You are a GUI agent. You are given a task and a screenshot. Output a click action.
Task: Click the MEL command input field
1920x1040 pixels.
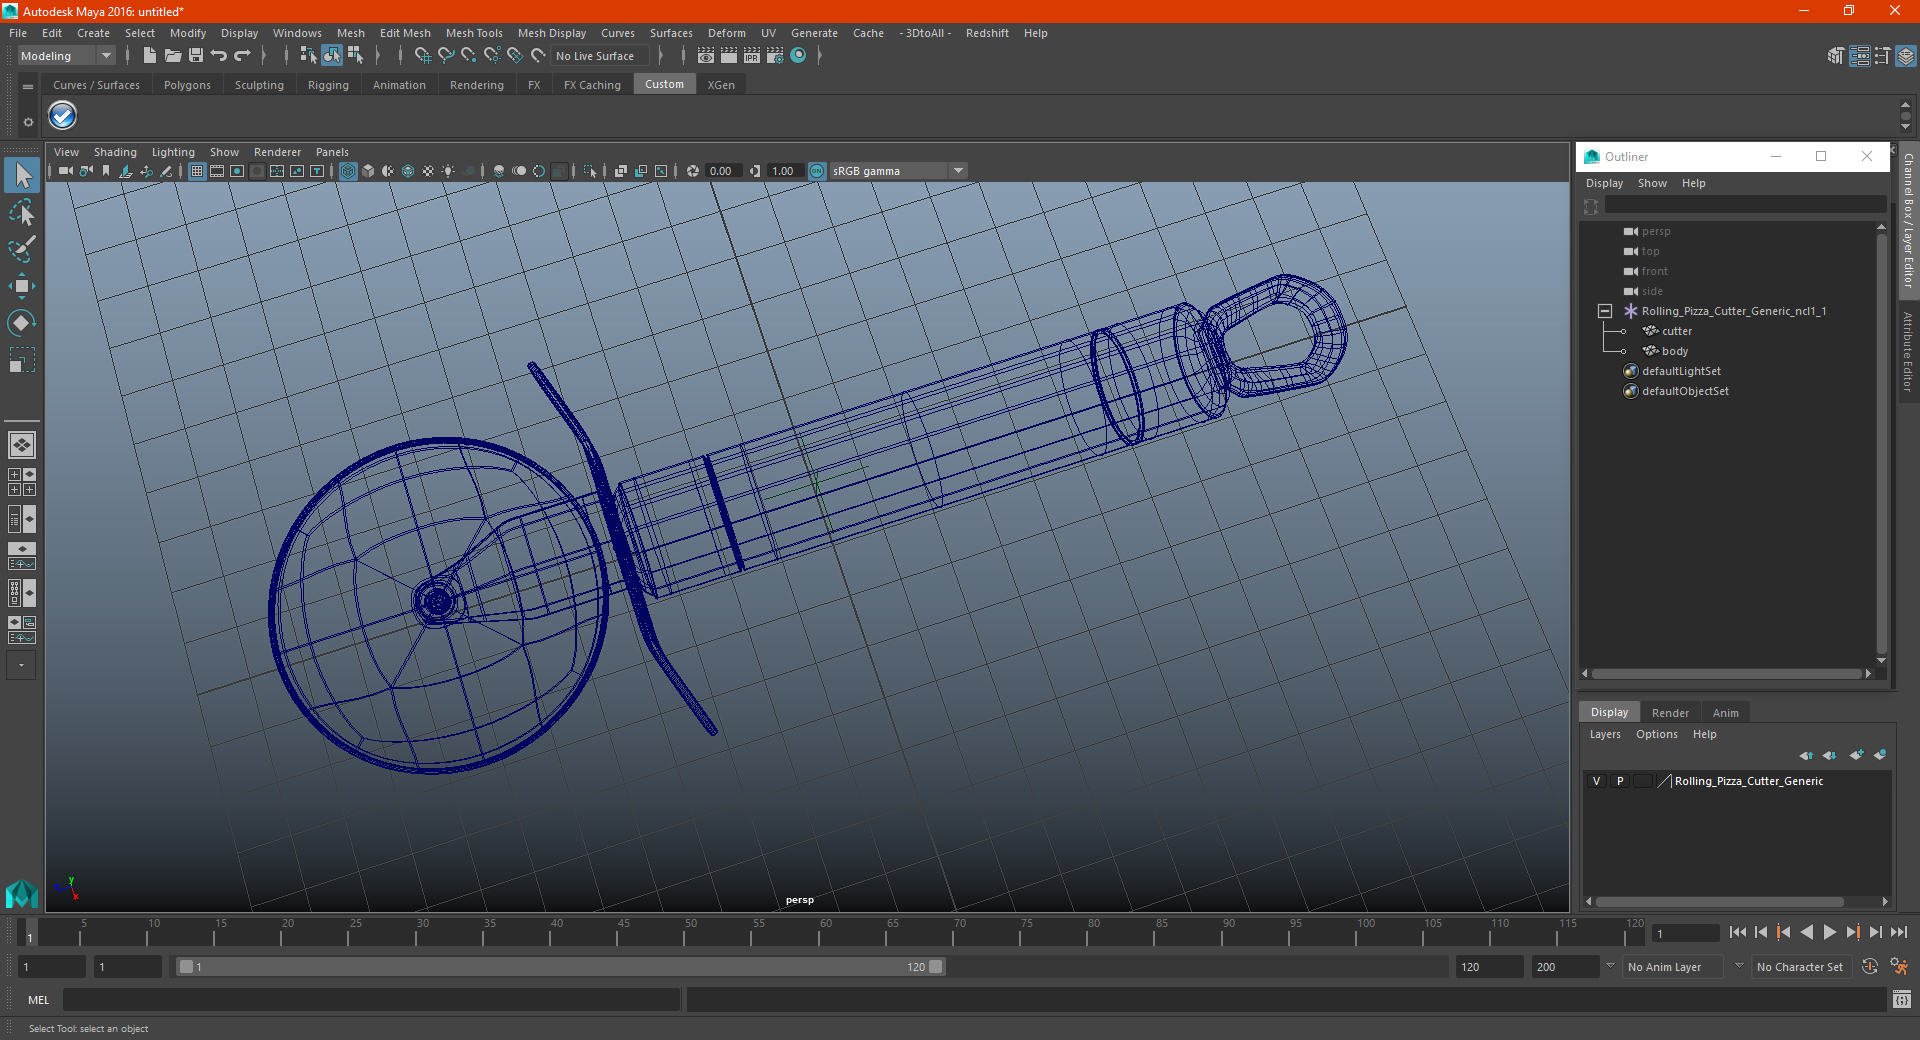point(372,999)
